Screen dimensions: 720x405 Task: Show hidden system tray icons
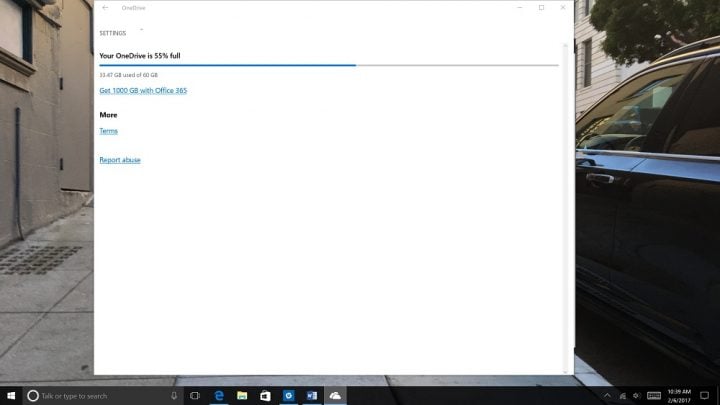point(607,396)
